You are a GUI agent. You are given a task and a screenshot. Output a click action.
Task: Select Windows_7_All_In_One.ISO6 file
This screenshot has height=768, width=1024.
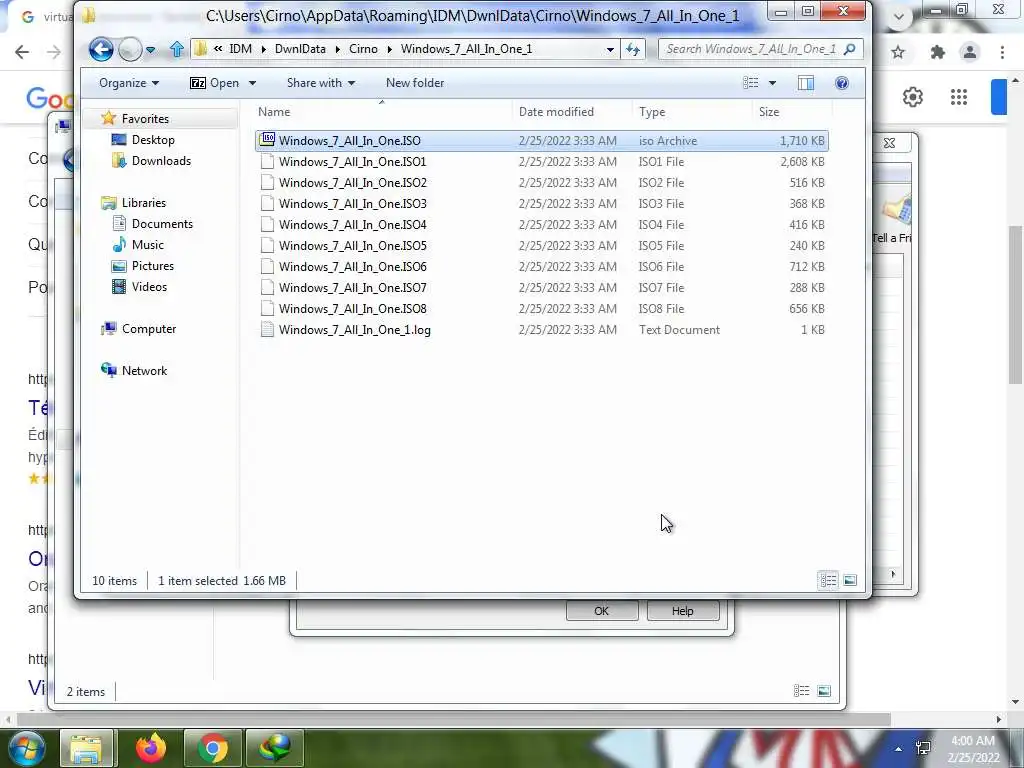click(541, 266)
